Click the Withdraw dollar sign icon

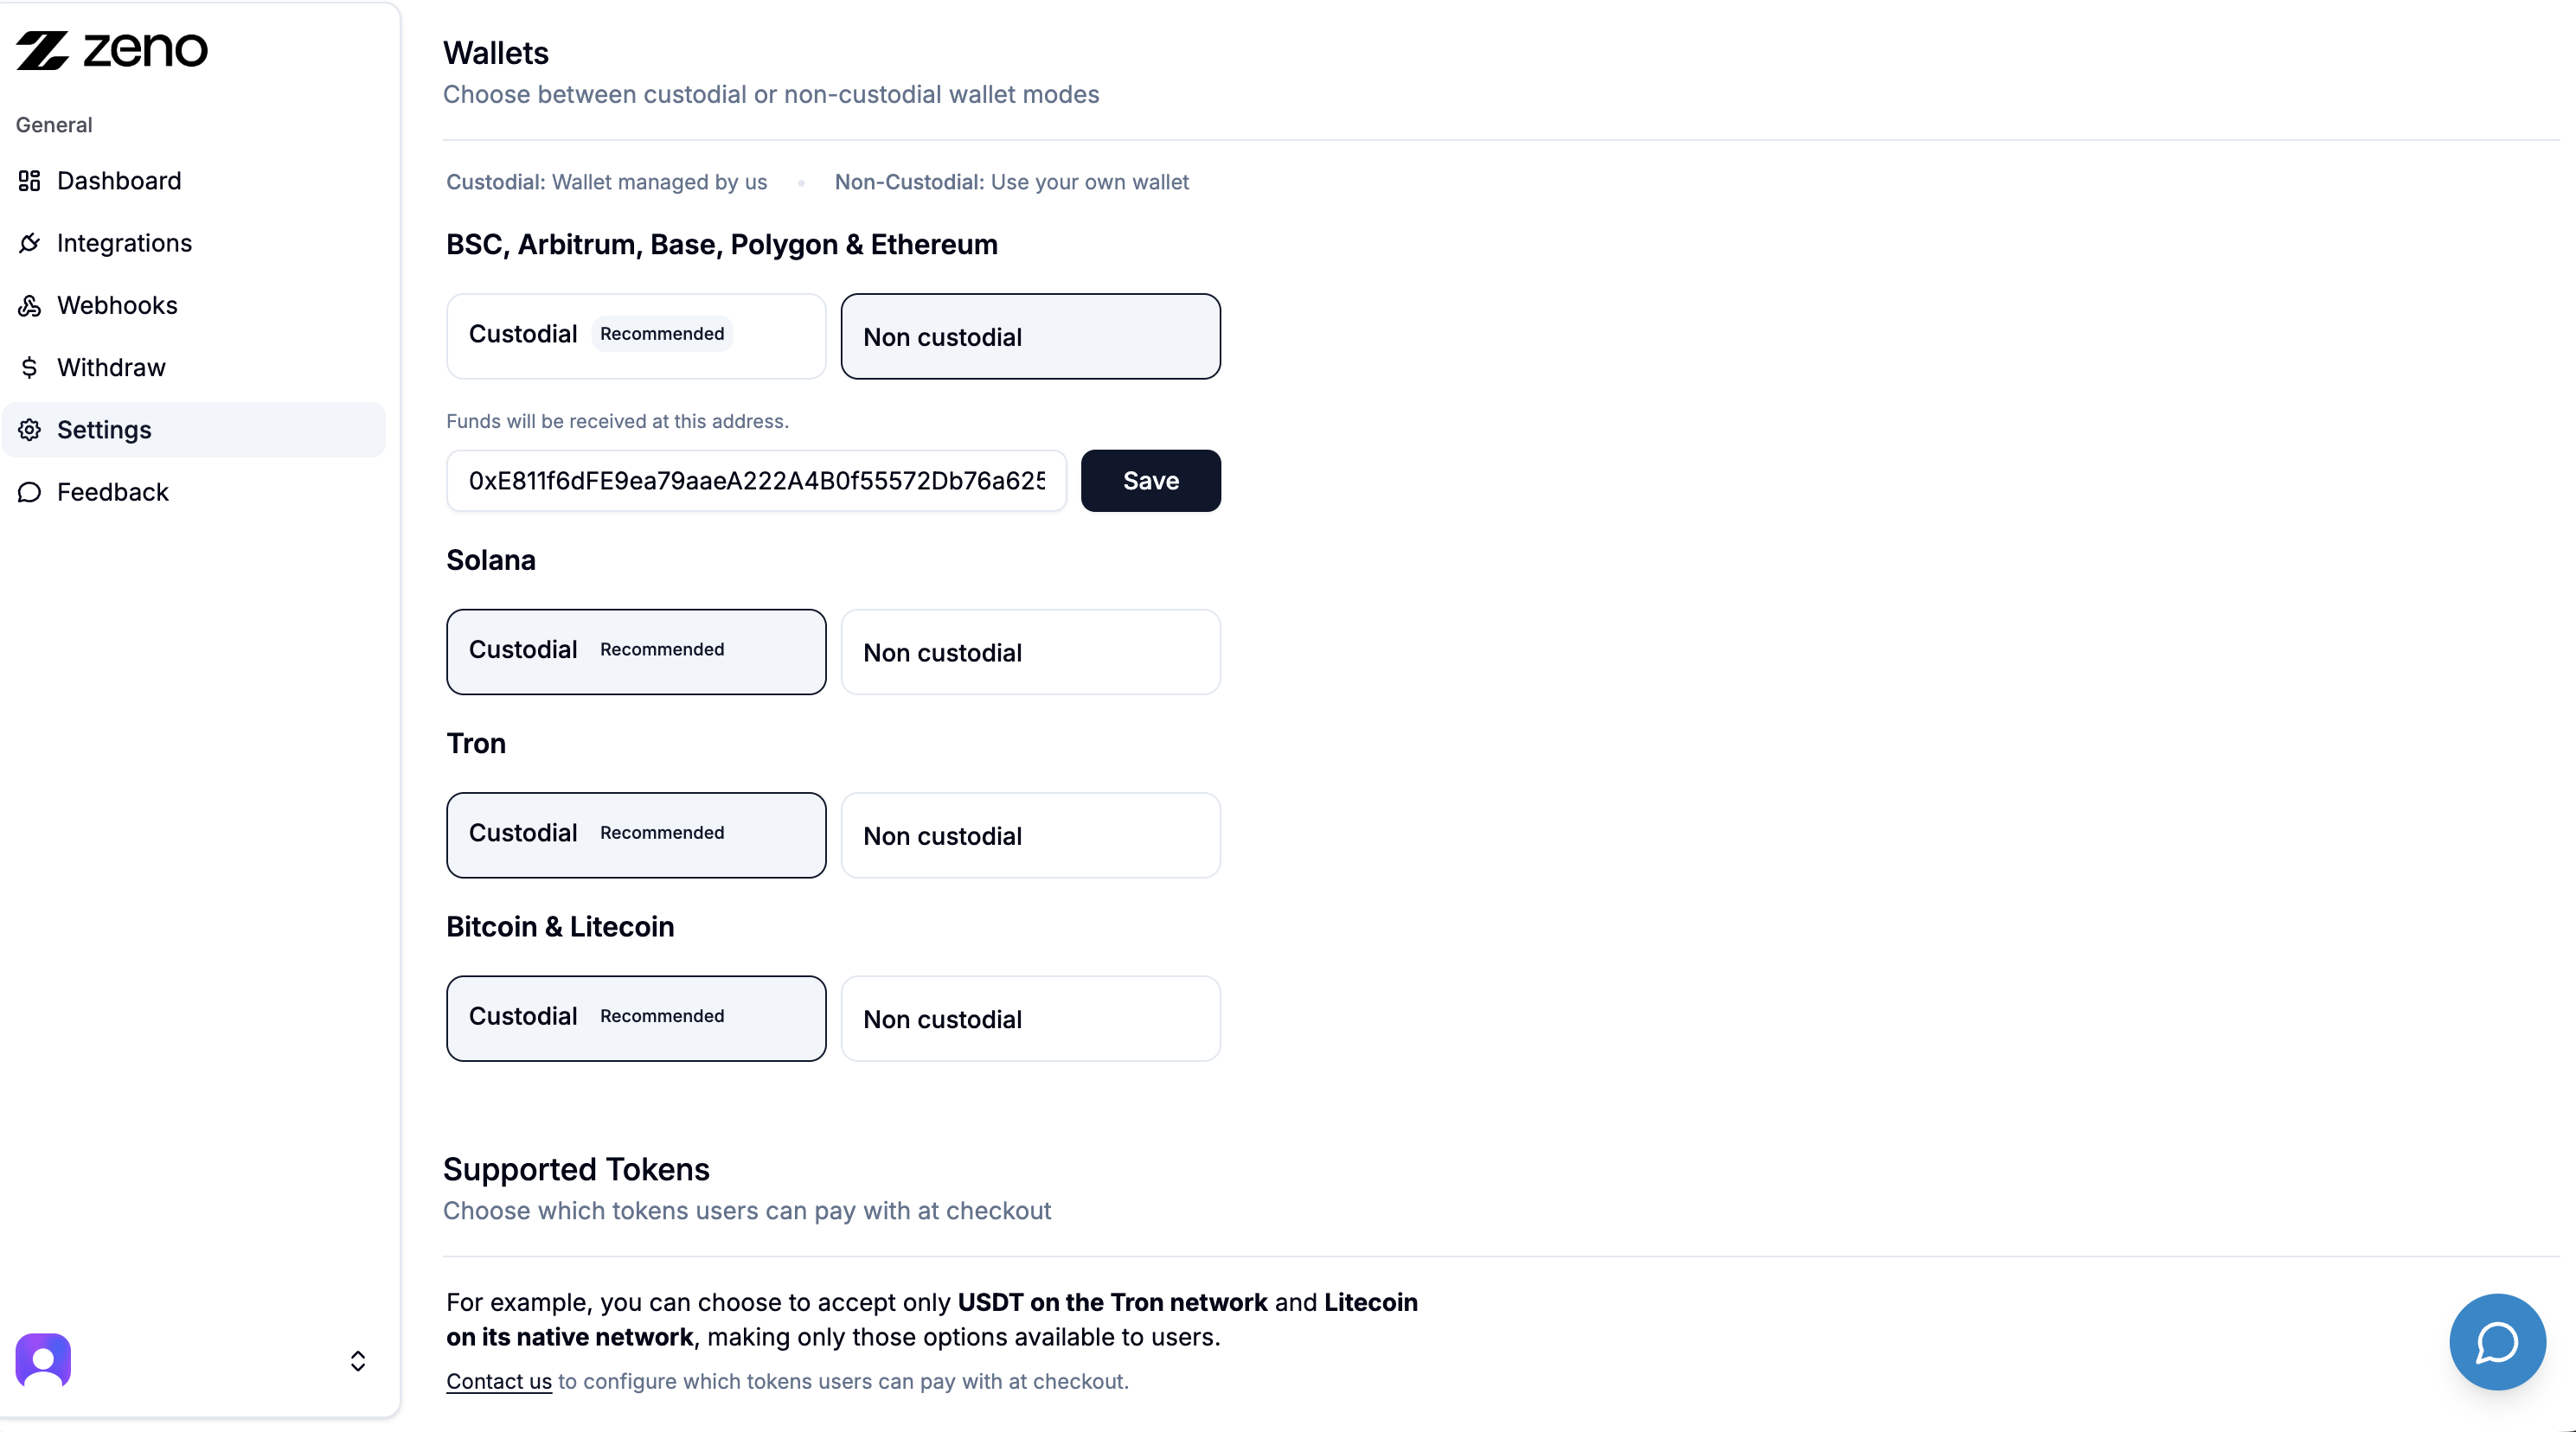30,368
